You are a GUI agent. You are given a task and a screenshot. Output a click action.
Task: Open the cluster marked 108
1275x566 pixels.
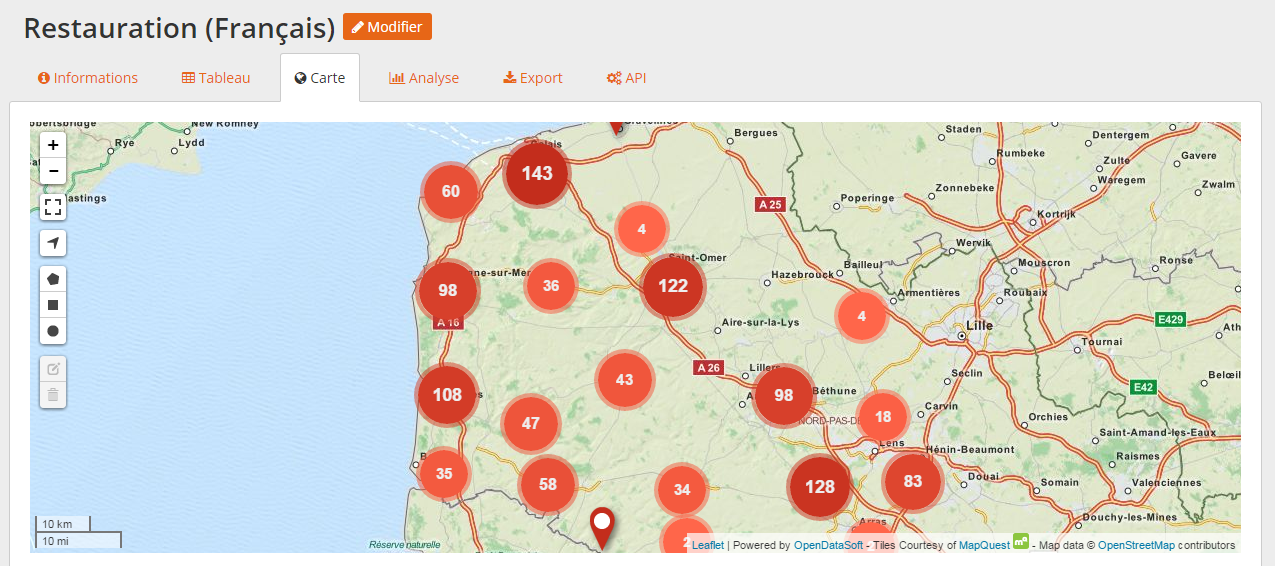pos(447,394)
